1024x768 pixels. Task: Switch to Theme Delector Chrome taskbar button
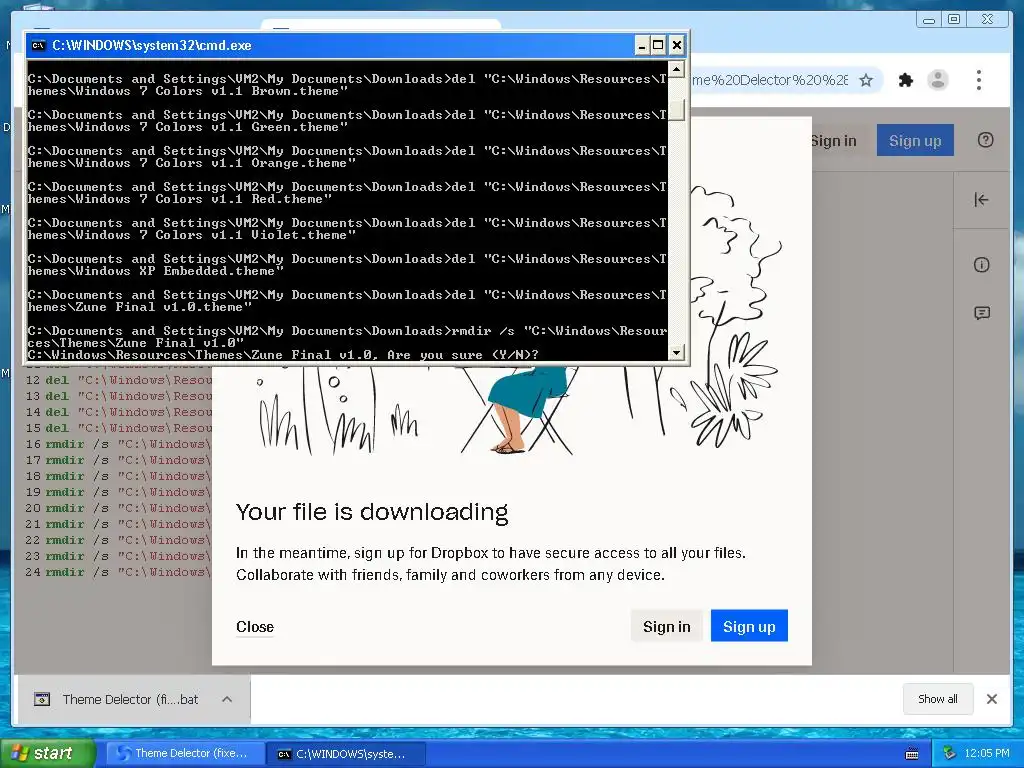[x=185, y=753]
